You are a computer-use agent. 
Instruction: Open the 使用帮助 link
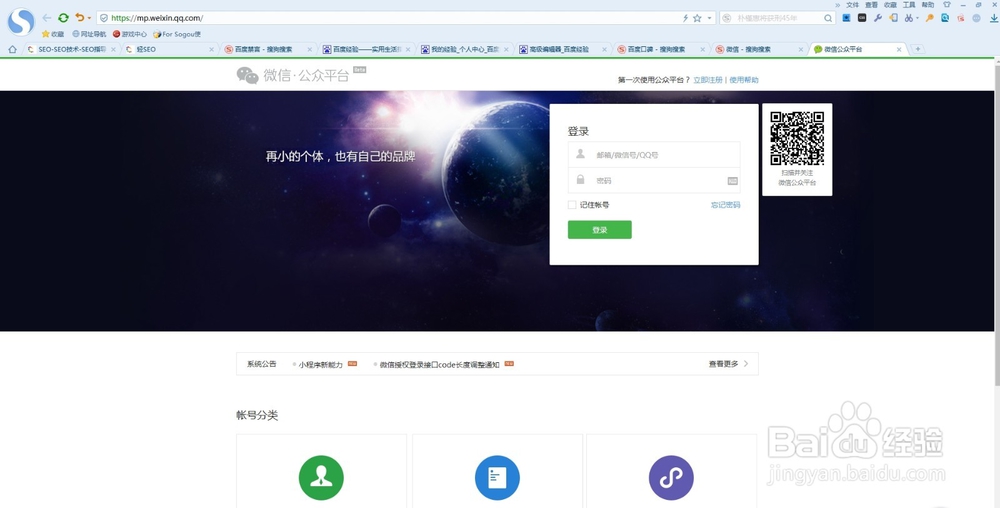pos(744,80)
